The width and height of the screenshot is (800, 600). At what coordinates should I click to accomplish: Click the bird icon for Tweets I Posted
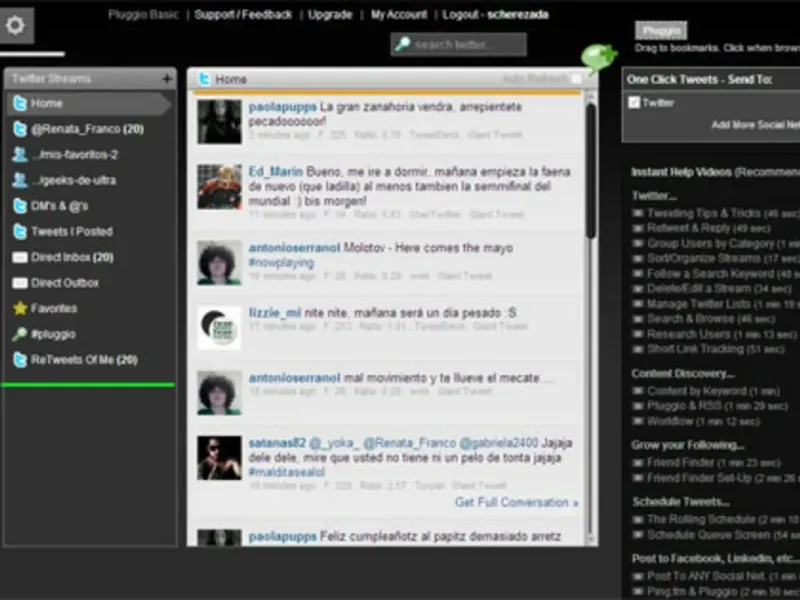tap(20, 232)
